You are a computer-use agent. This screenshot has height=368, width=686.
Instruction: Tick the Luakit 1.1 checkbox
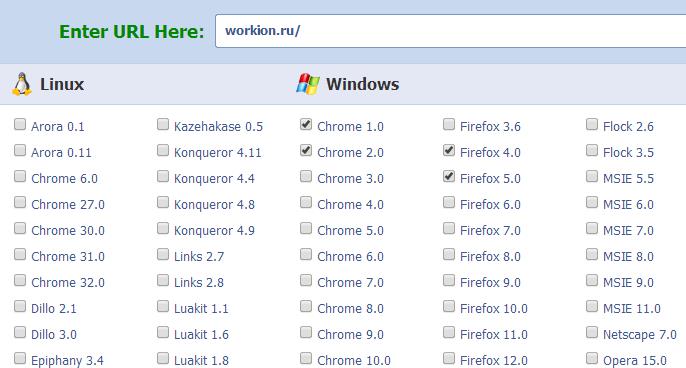(x=163, y=306)
